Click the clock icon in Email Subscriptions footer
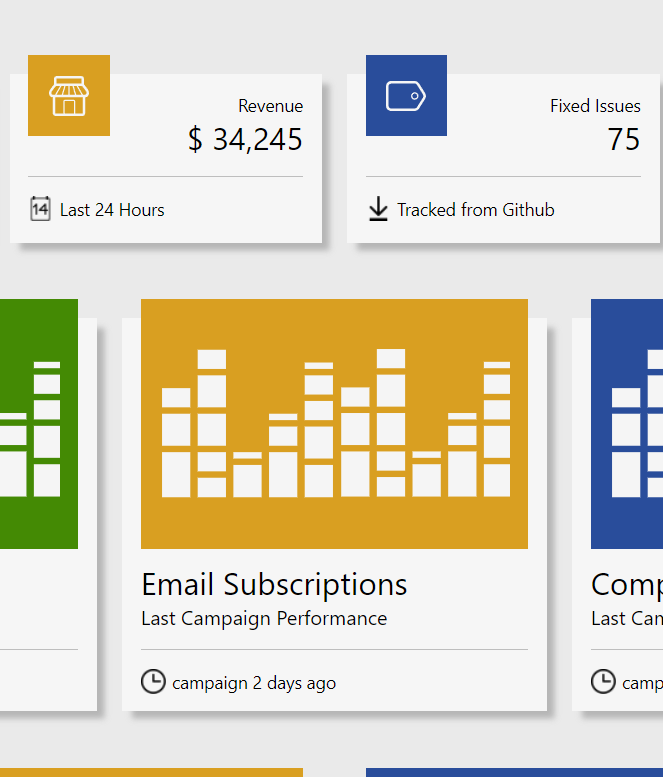The height and width of the screenshot is (777, 663). point(153,682)
